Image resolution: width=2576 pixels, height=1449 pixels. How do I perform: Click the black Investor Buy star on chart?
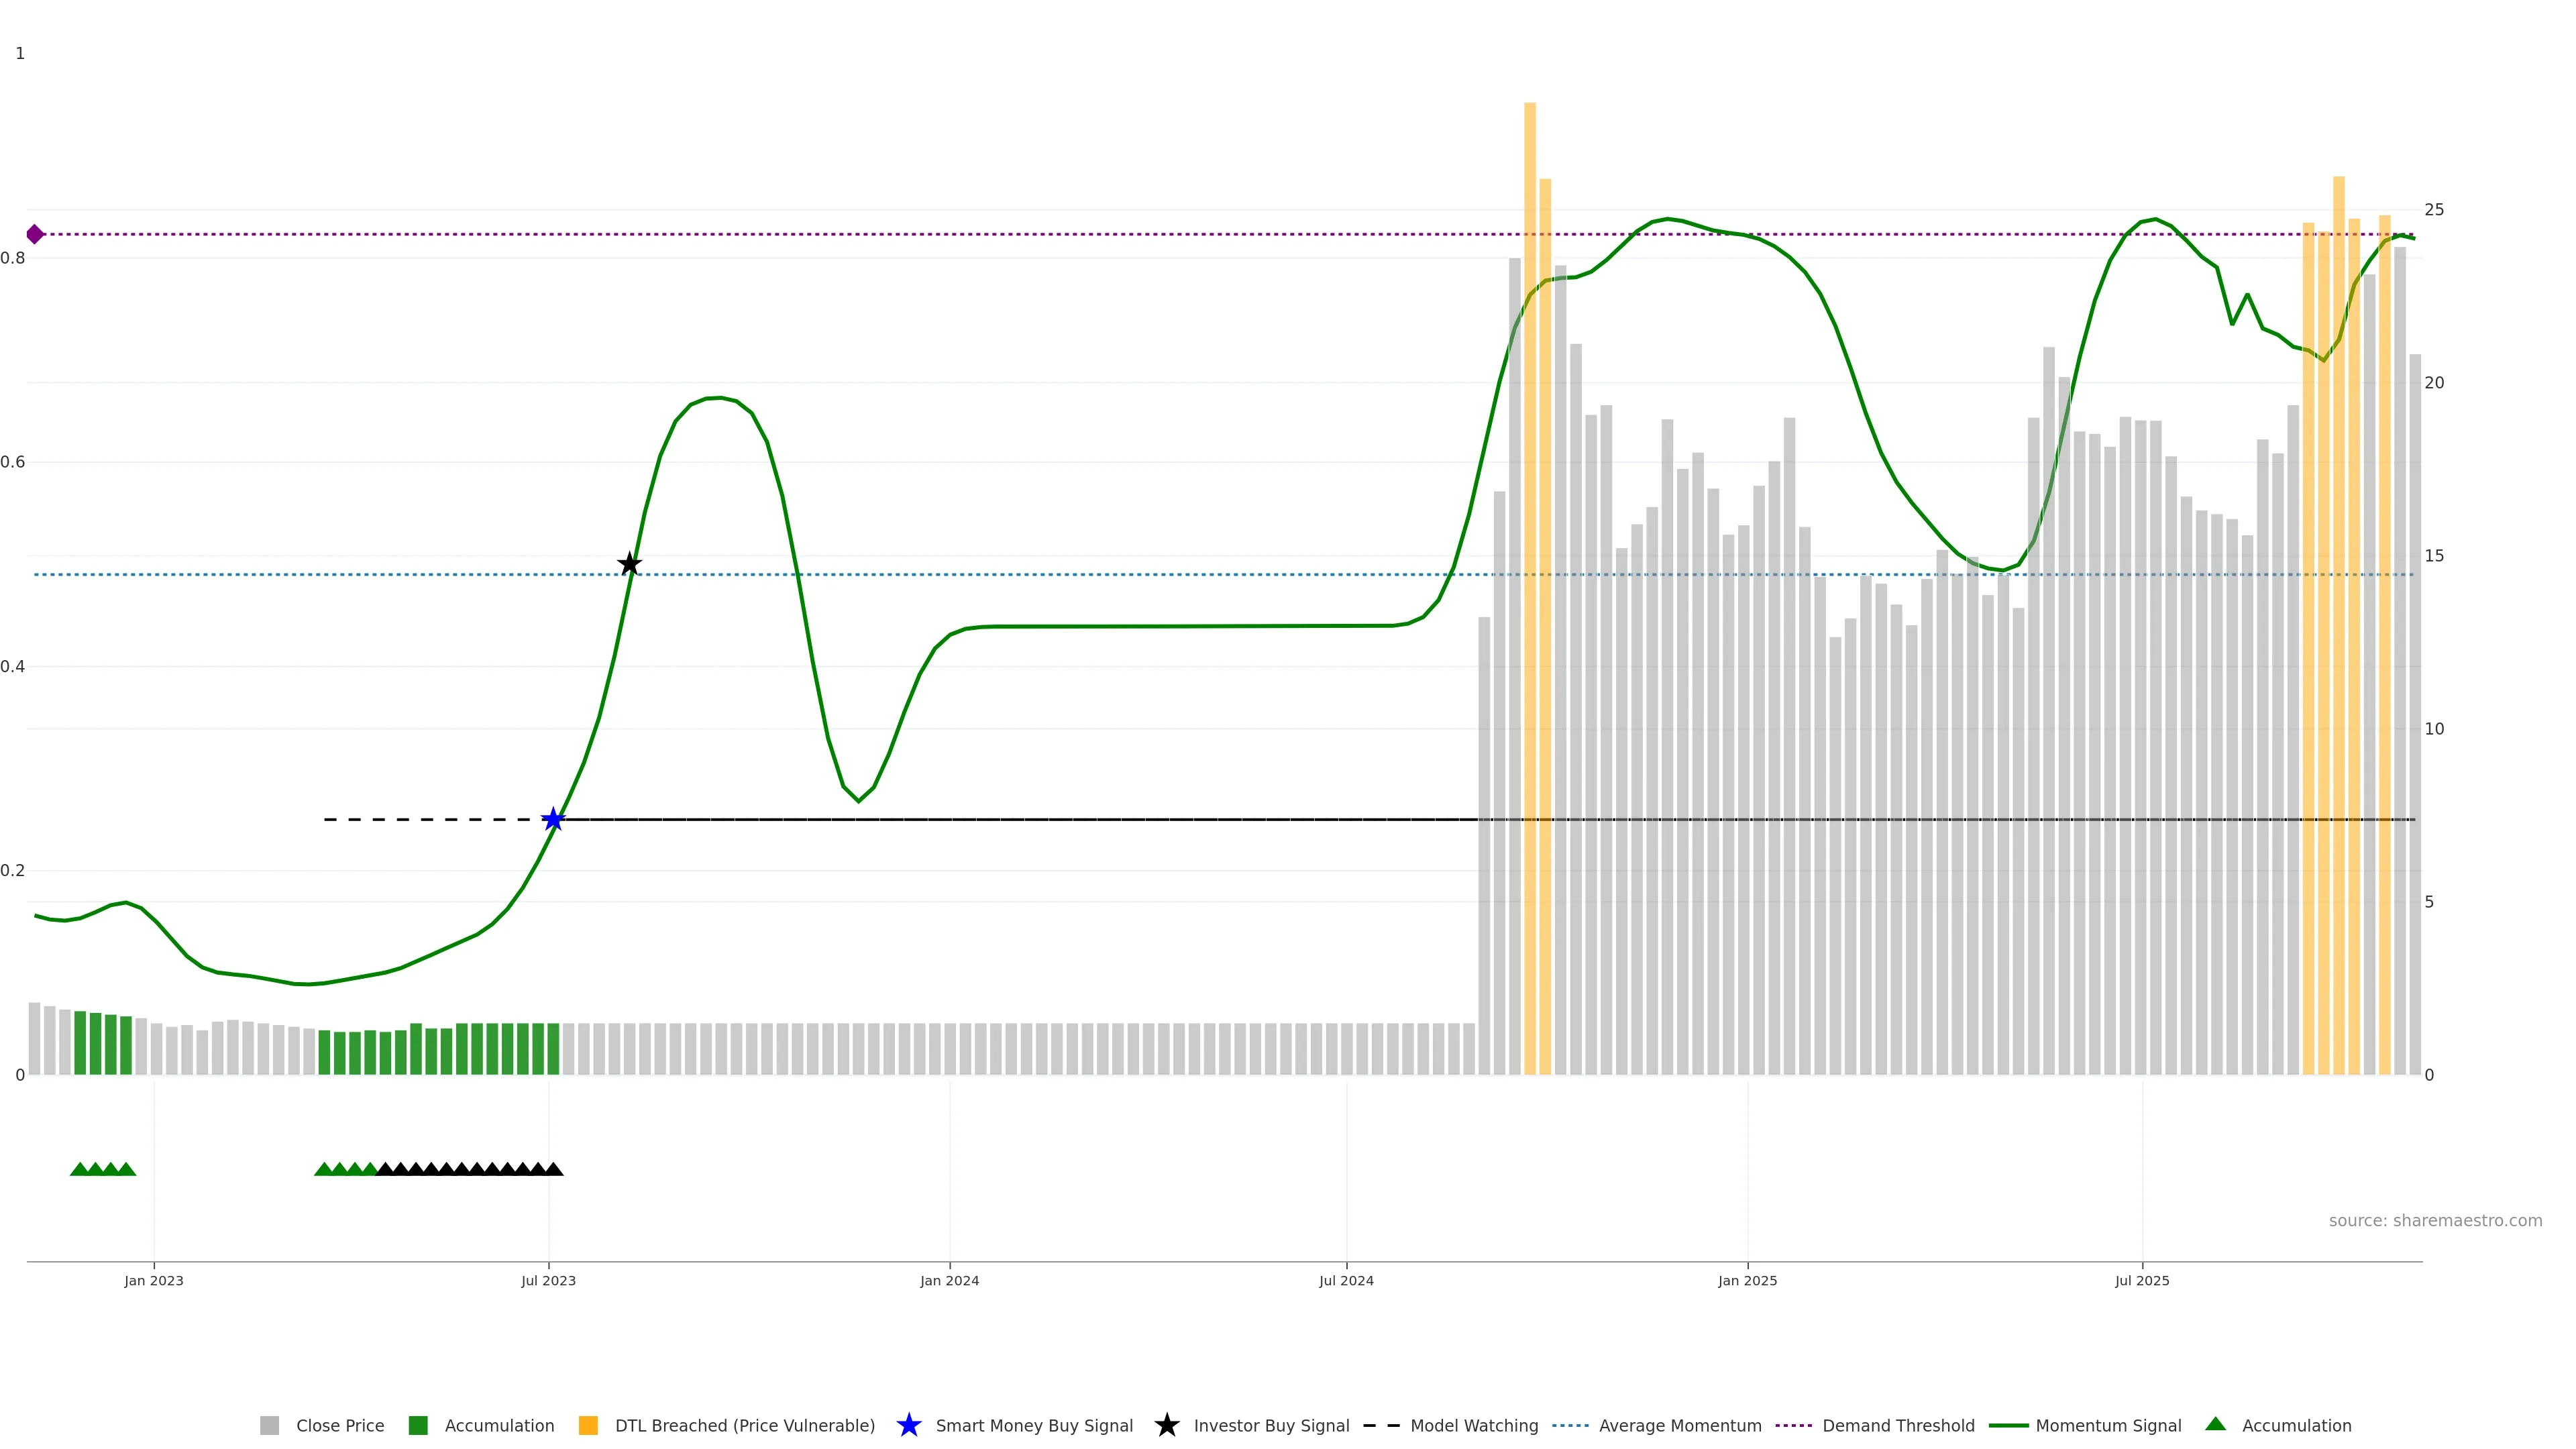tap(629, 564)
